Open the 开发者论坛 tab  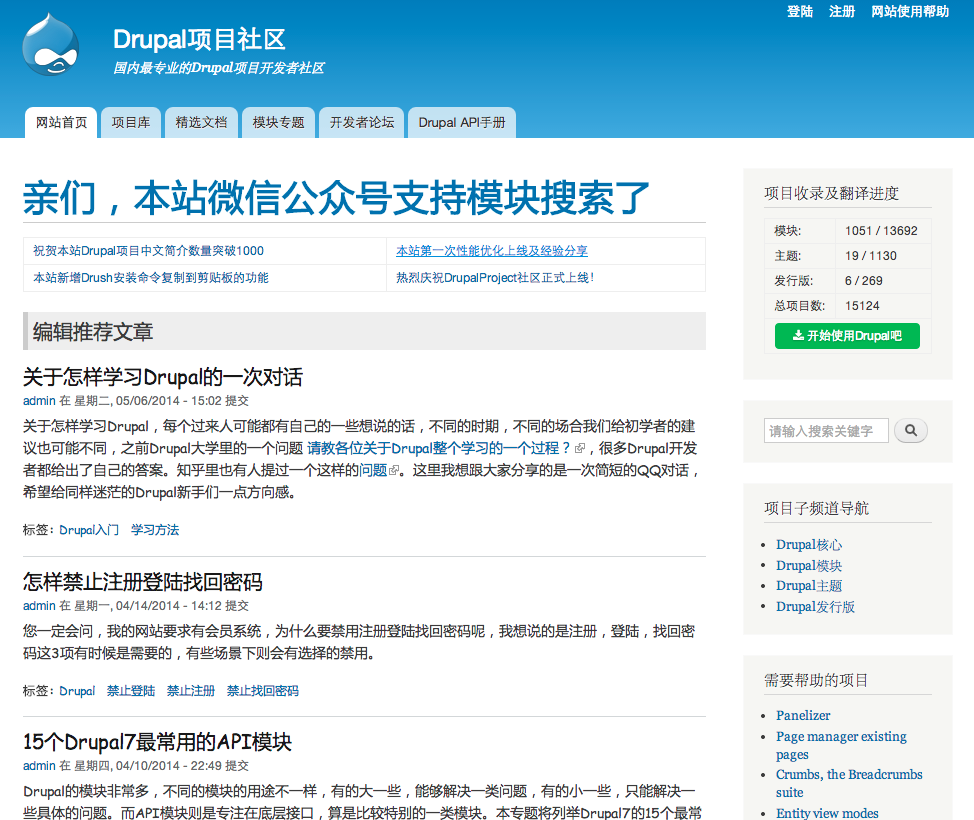click(x=362, y=122)
